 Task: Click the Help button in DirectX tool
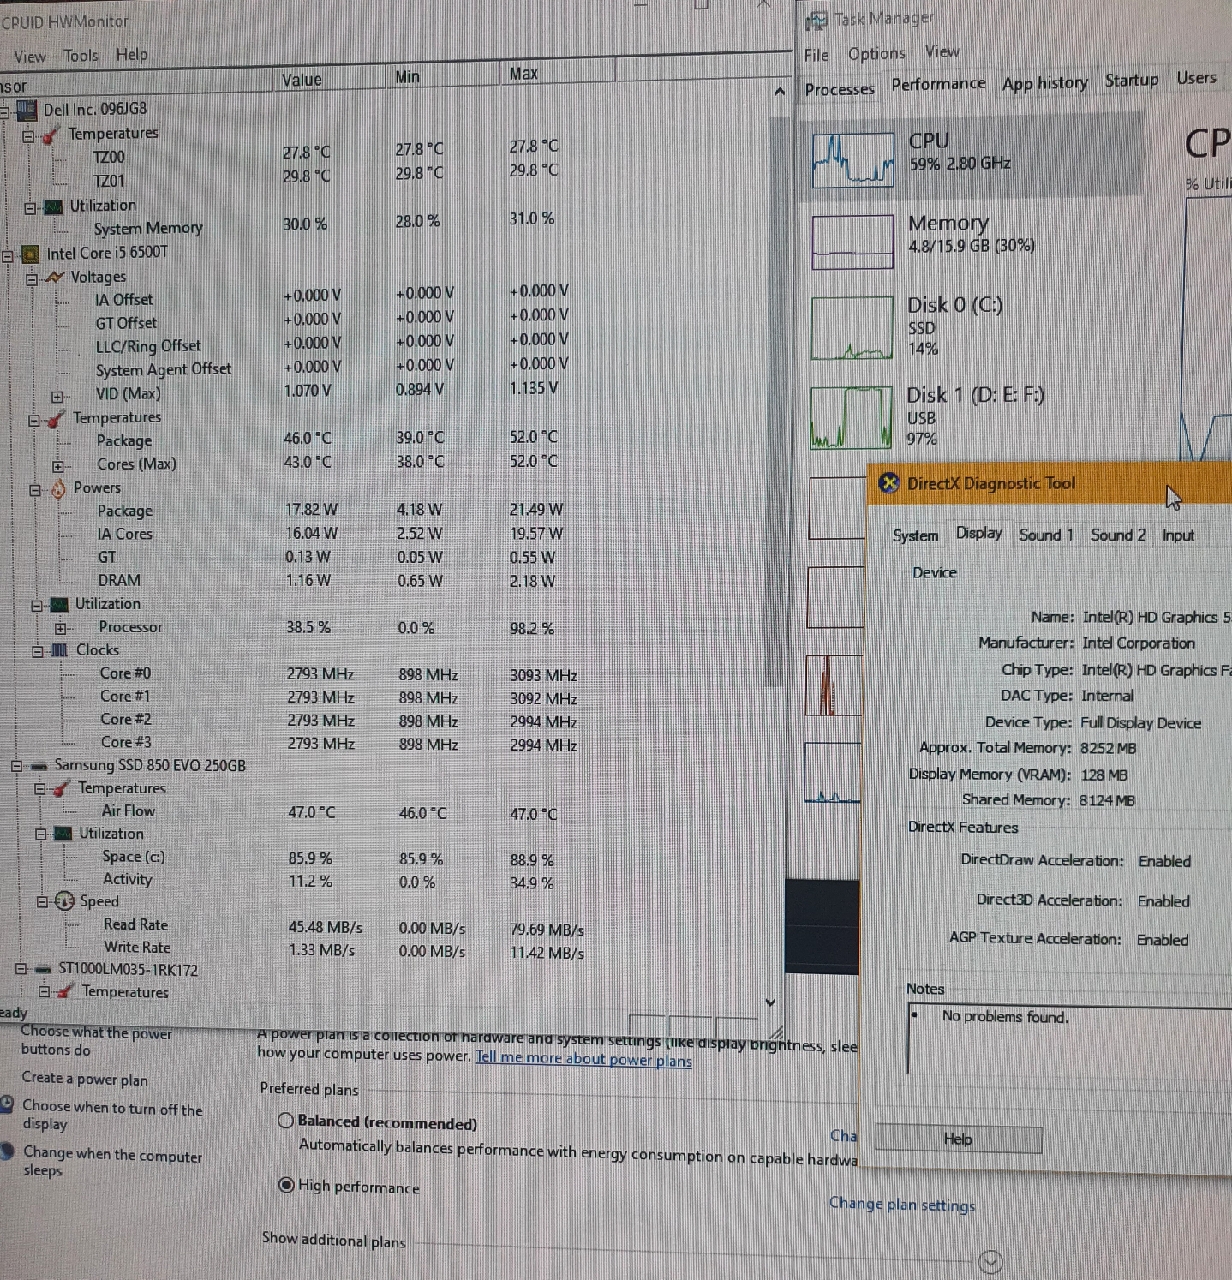point(958,1139)
